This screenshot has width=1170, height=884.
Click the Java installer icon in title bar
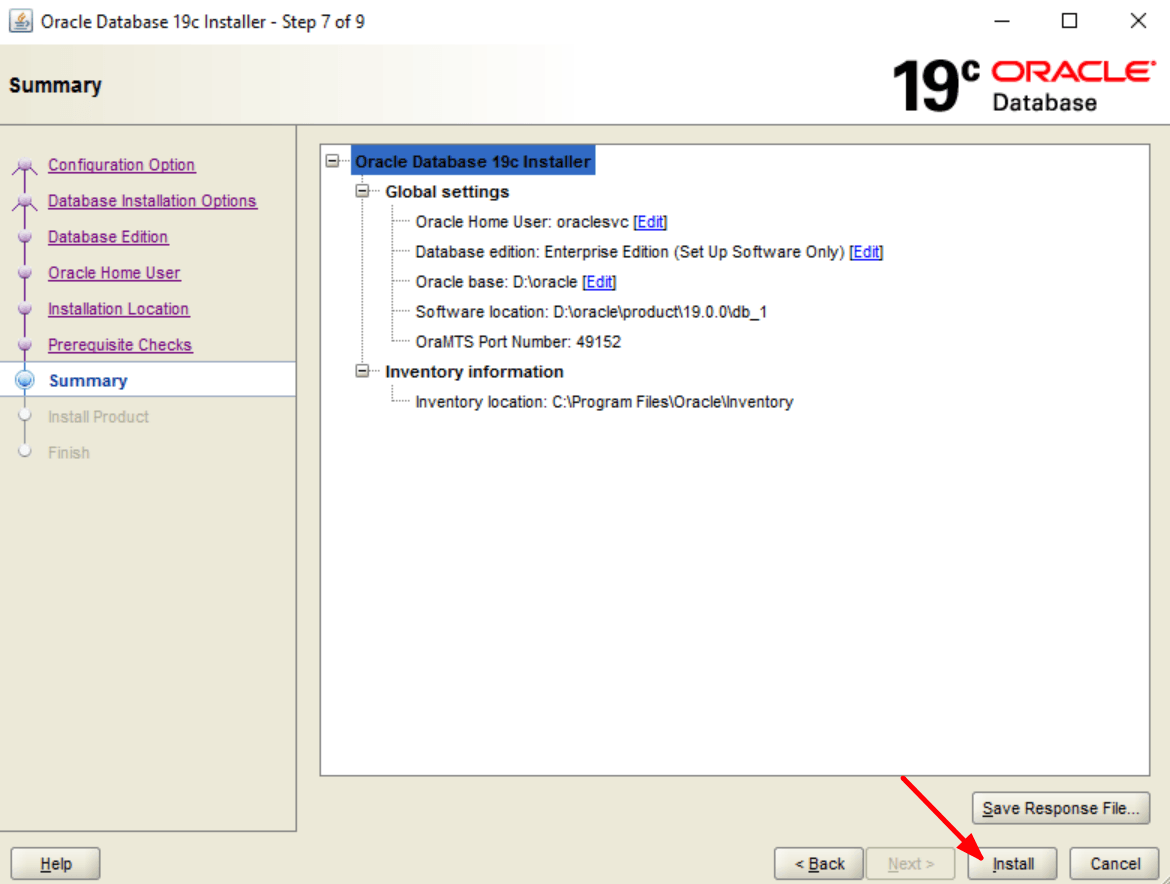[20, 21]
